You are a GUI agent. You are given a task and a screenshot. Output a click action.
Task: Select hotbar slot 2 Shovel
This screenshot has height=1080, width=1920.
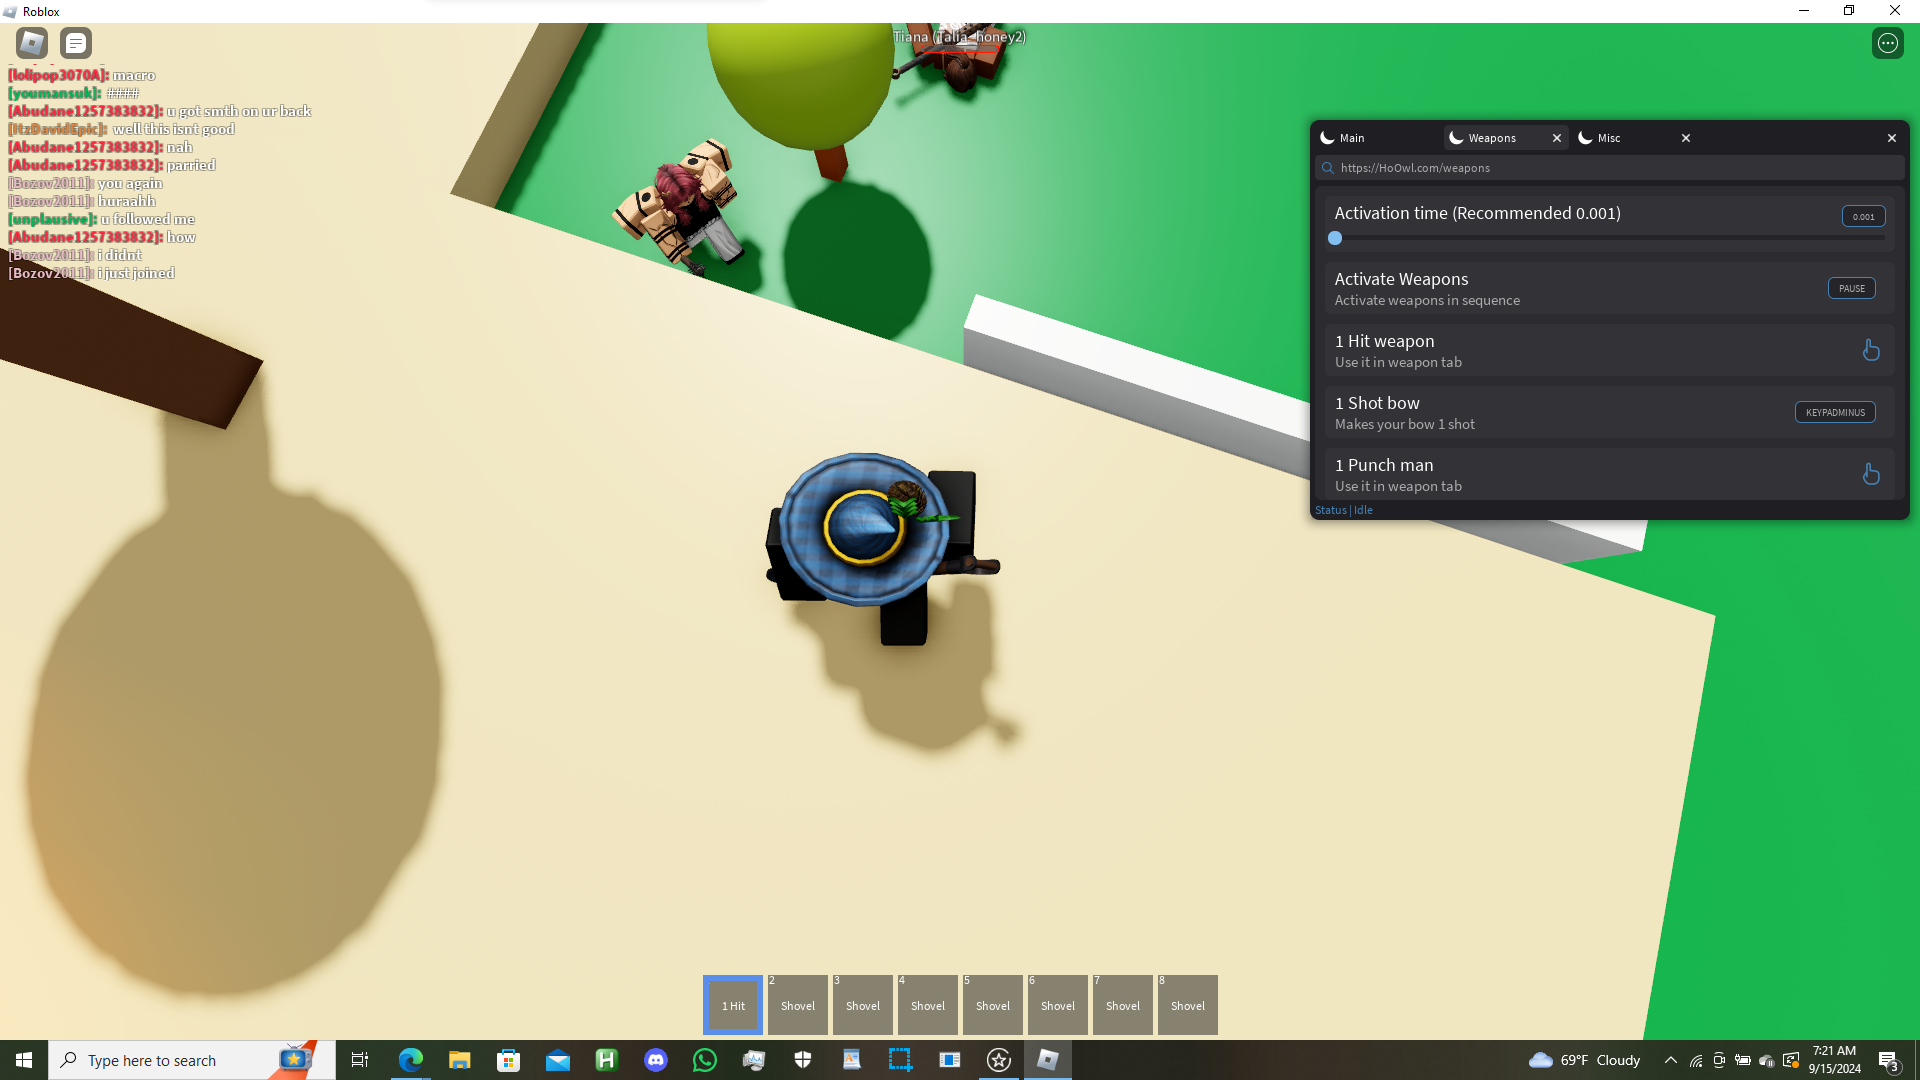(x=798, y=1005)
